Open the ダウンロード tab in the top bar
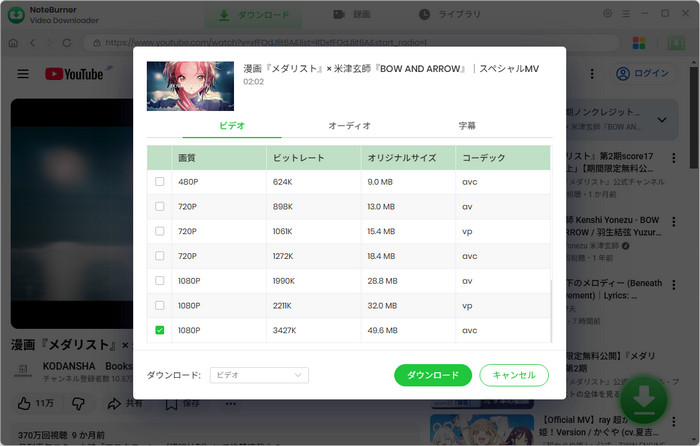The width and height of the screenshot is (700, 446). pos(254,15)
